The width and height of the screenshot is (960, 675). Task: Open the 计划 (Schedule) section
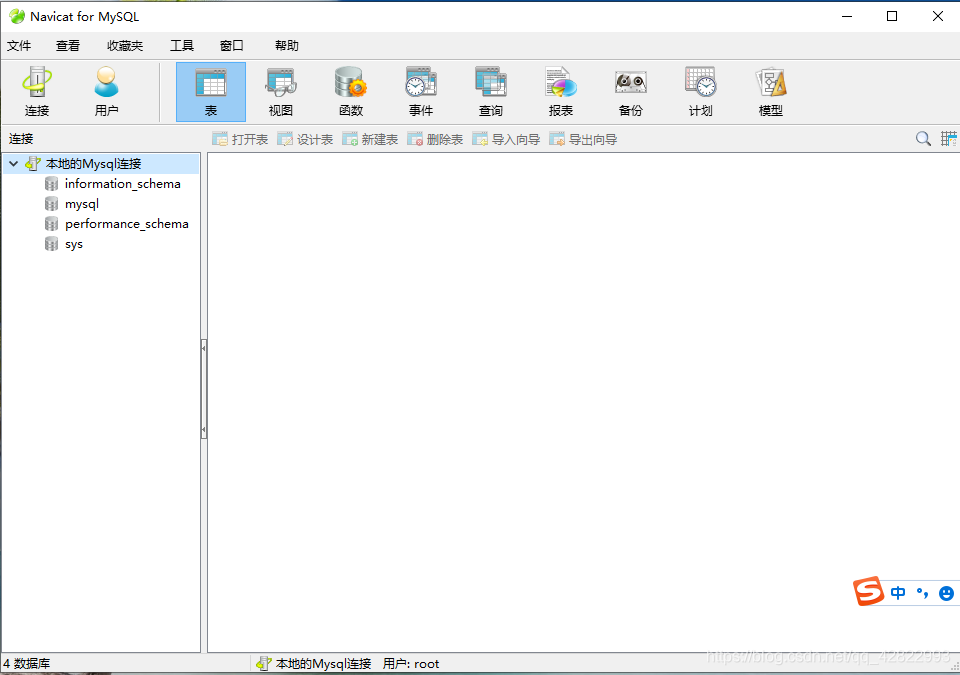click(700, 92)
